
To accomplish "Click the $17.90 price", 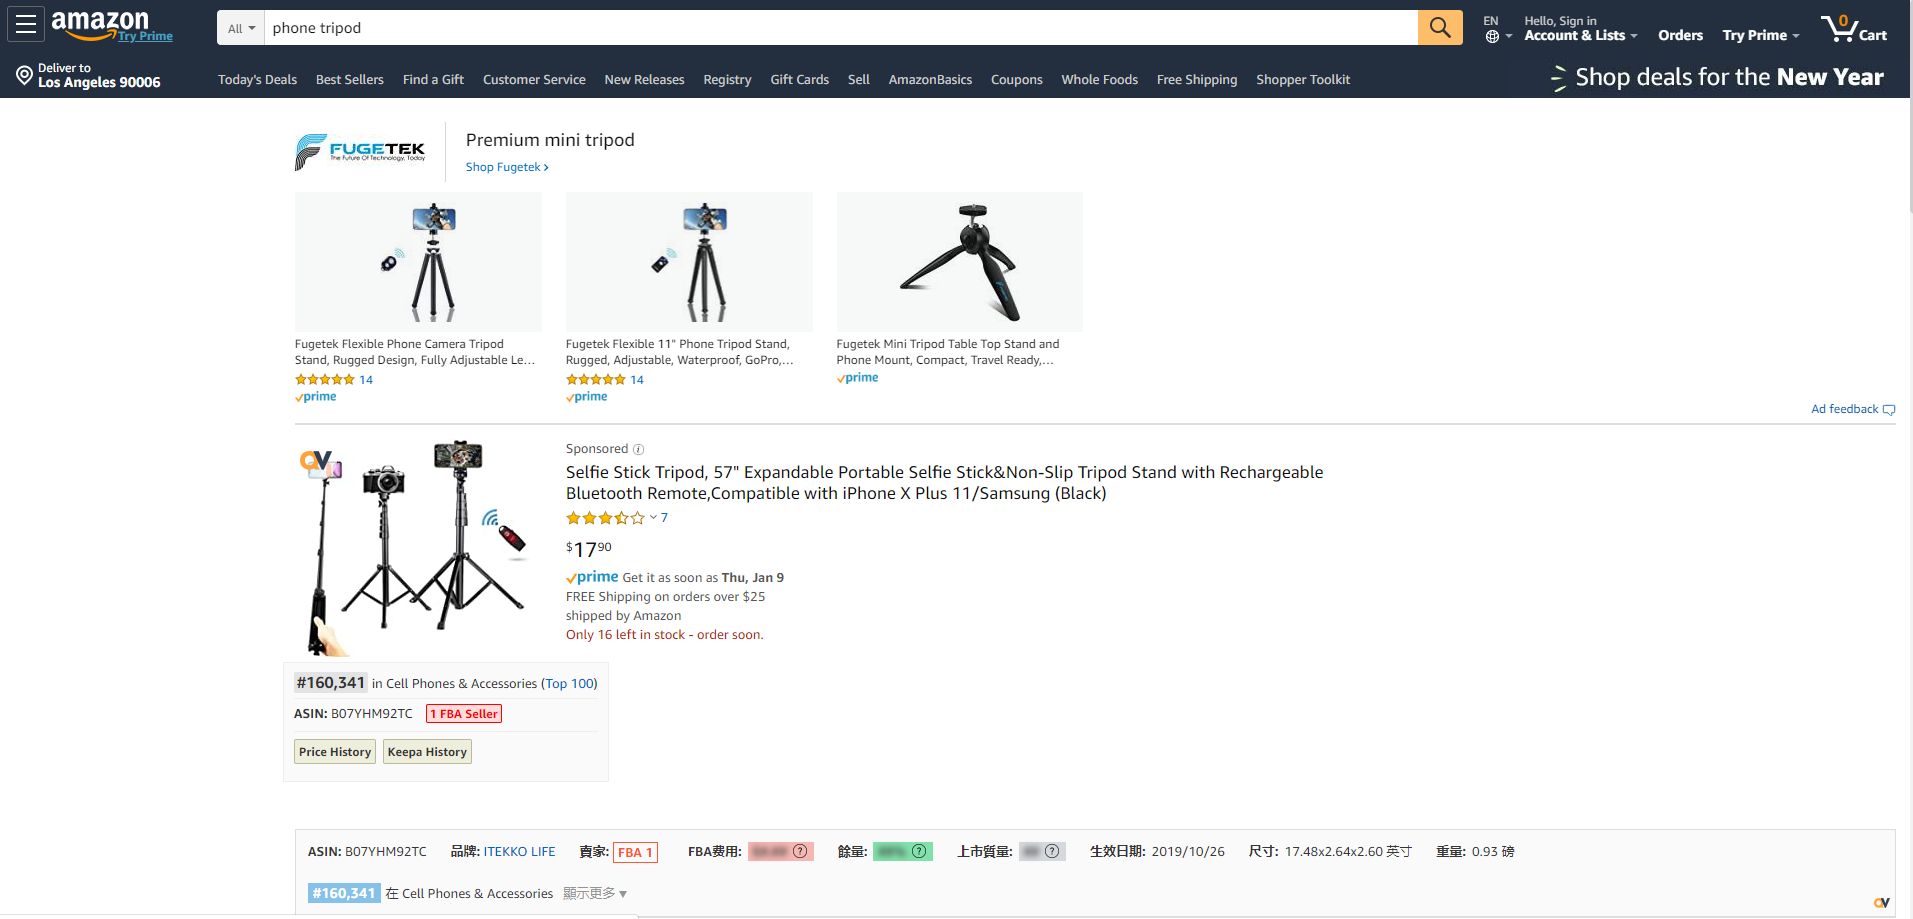I will click(589, 549).
